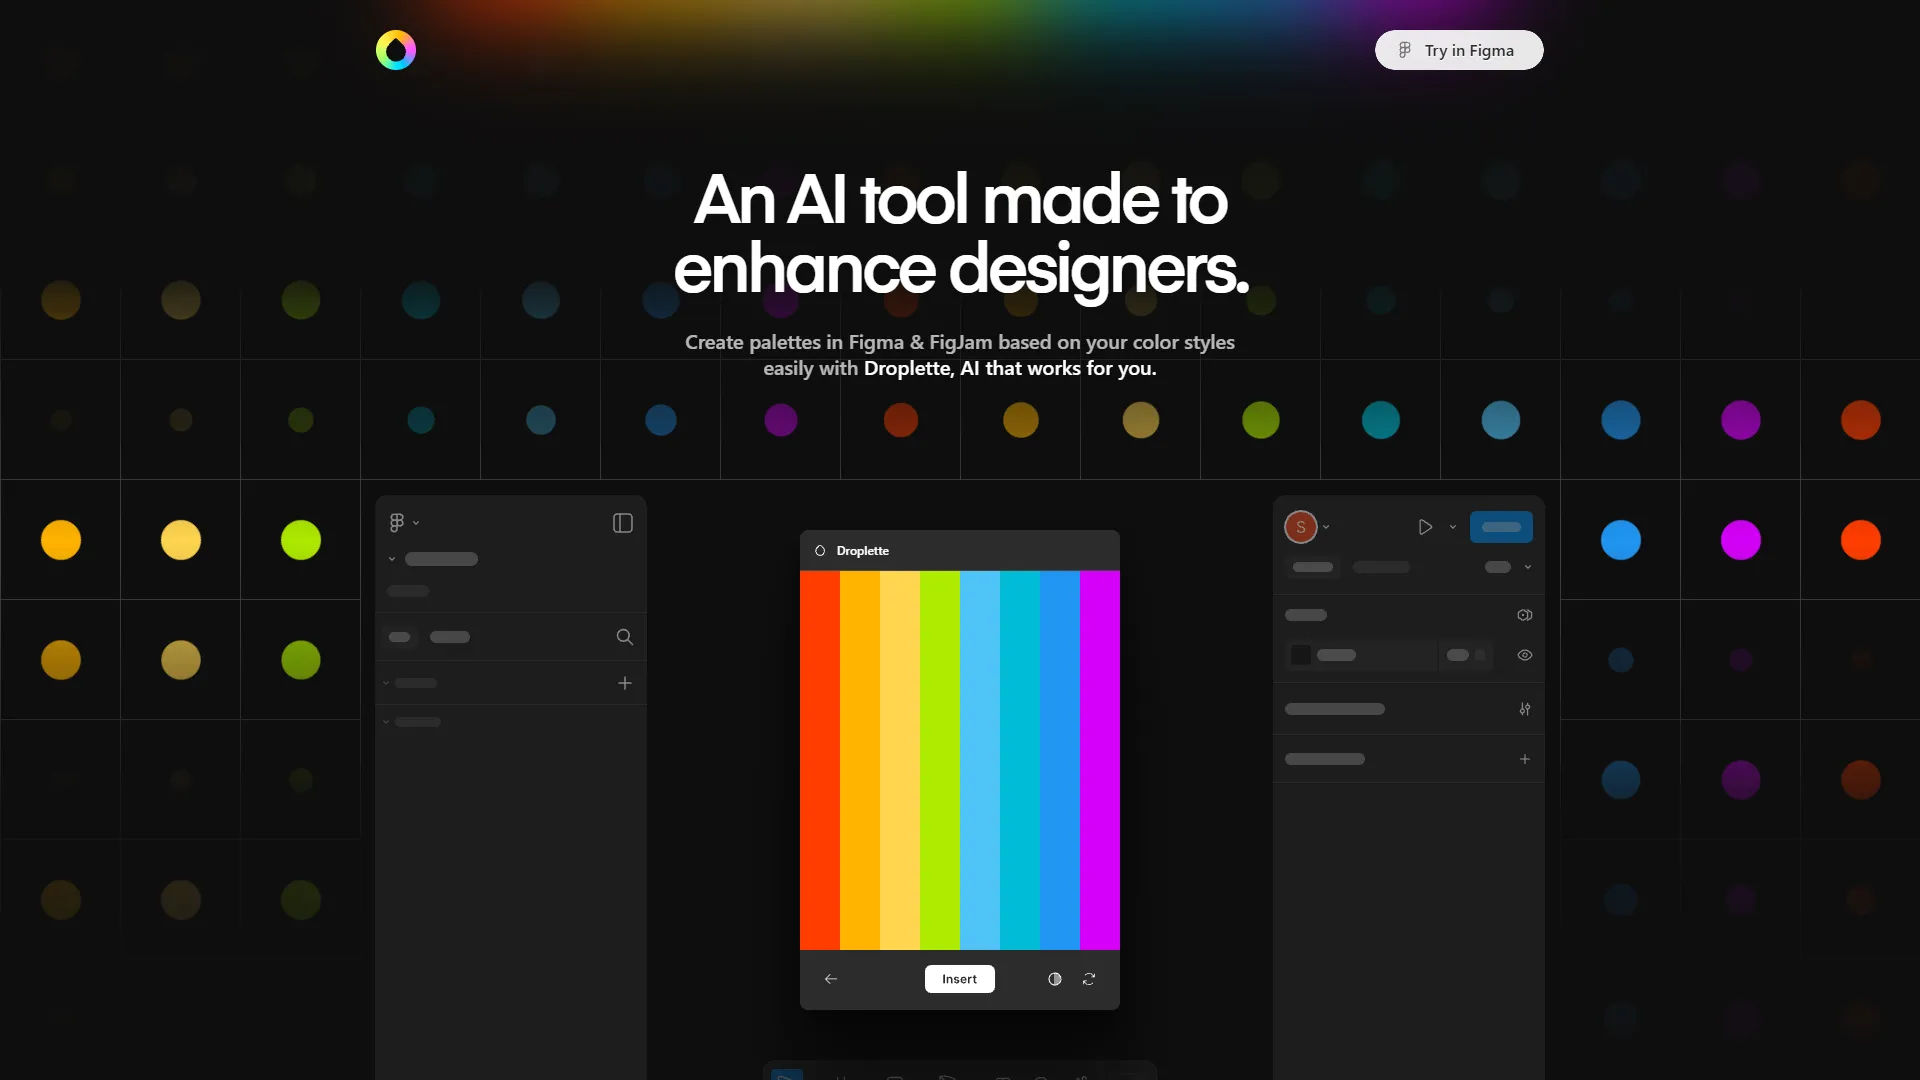Add a page with the plus icon
The height and width of the screenshot is (1080, 1920).
pos(624,683)
